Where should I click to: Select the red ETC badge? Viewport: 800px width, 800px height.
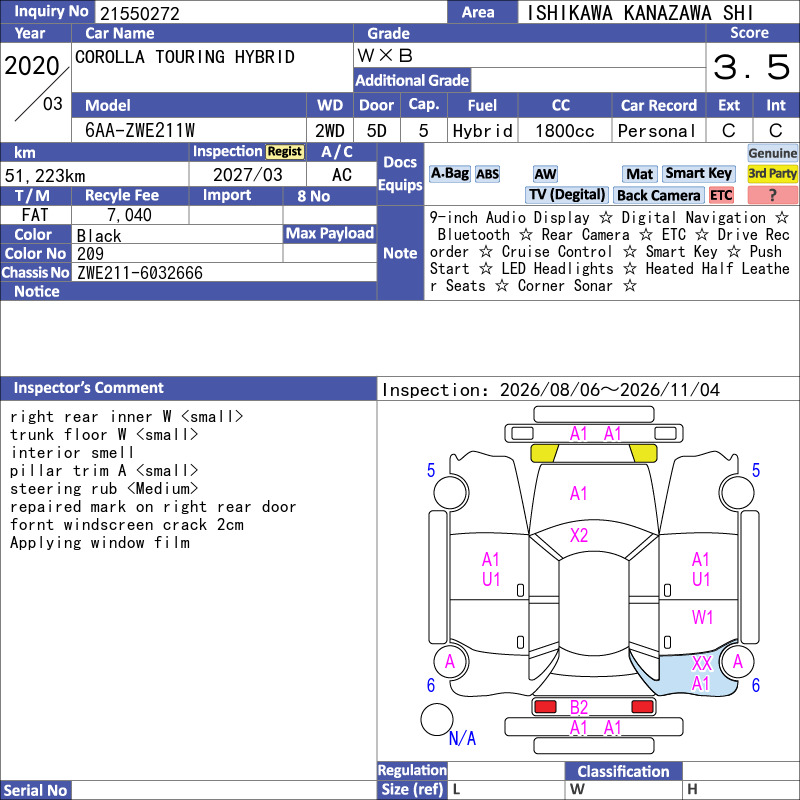721,195
